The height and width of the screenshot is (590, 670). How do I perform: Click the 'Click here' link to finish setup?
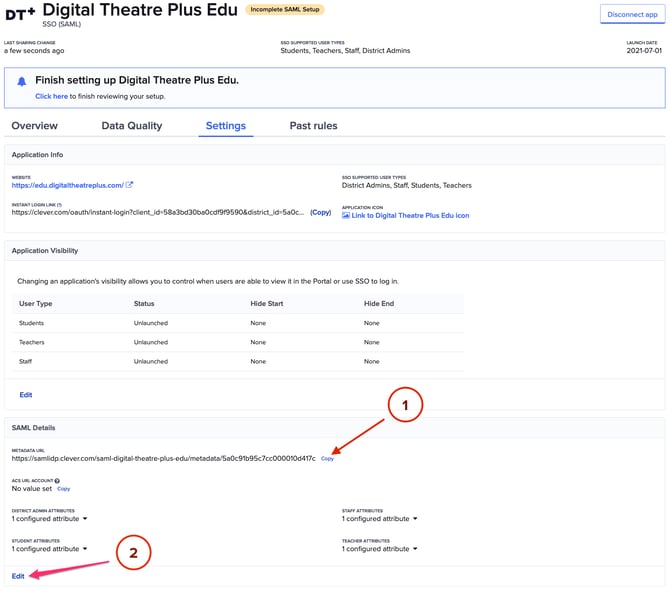(x=51, y=96)
